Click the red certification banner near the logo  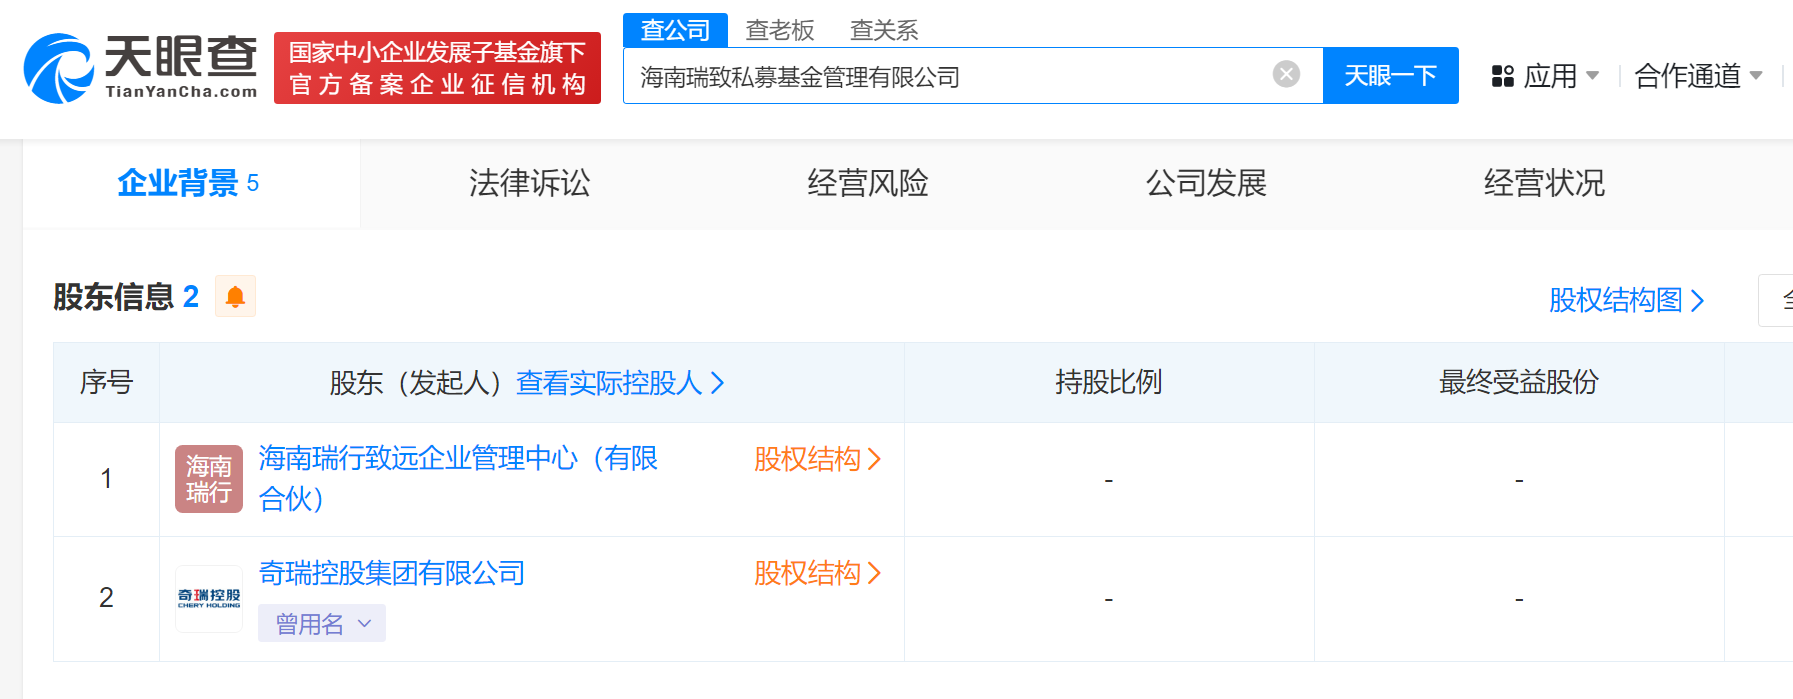(437, 68)
